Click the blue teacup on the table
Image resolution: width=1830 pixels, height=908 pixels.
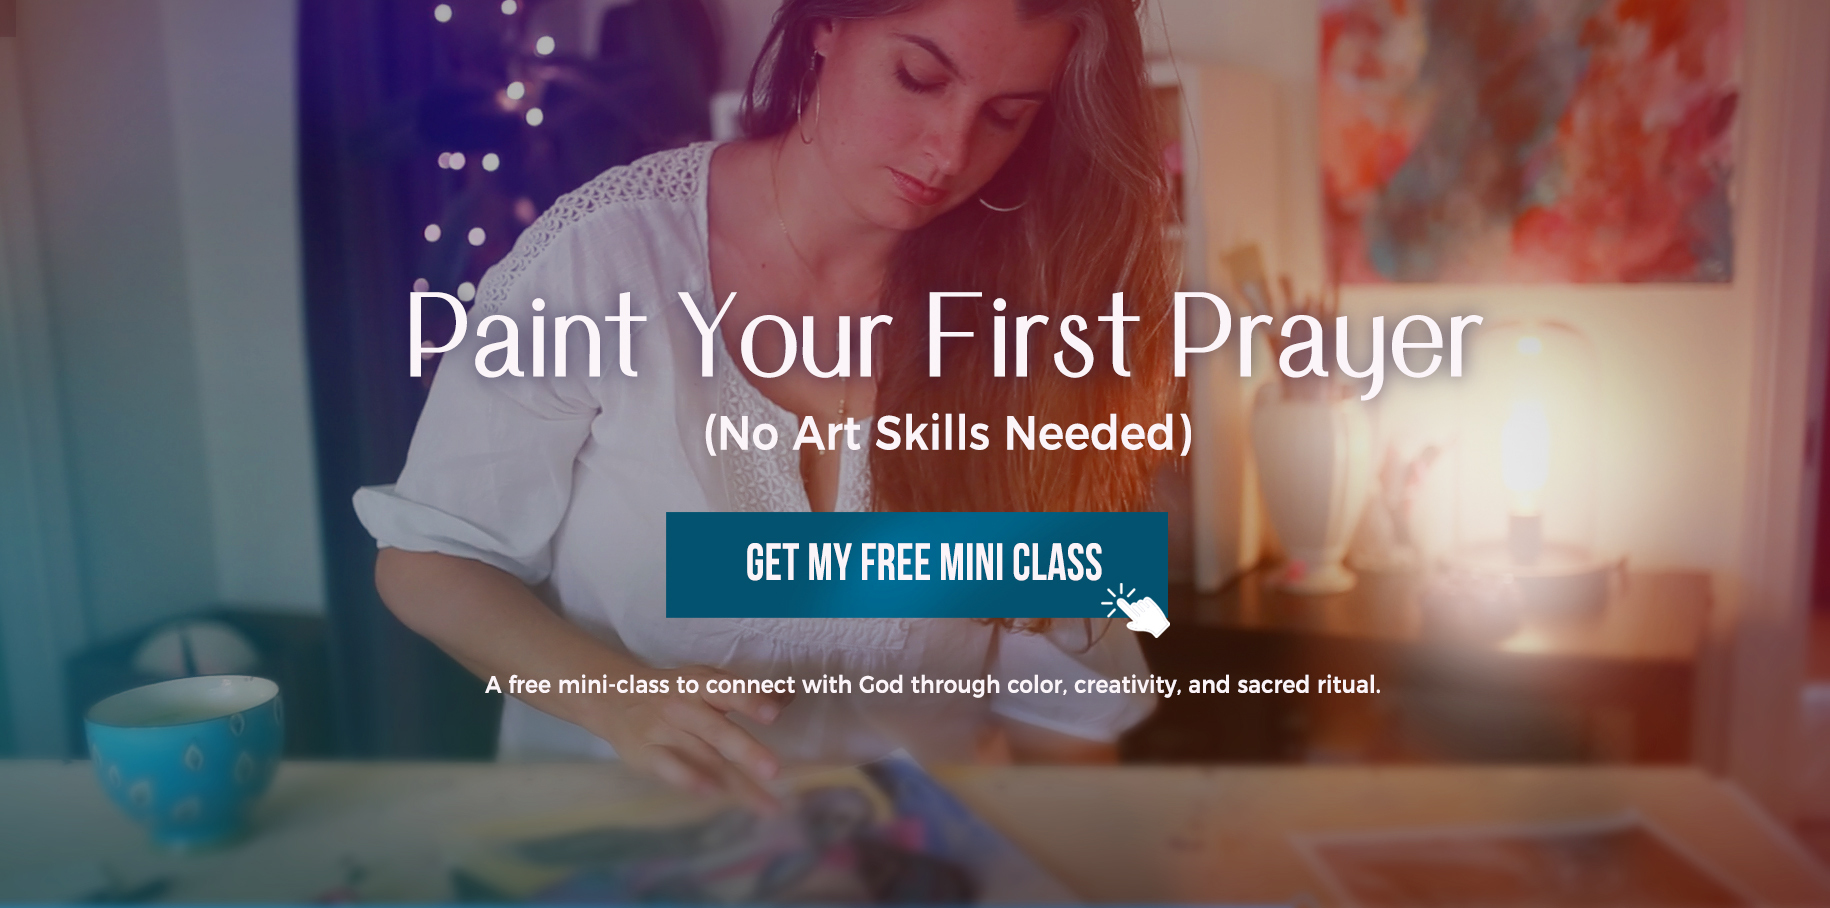click(185, 756)
